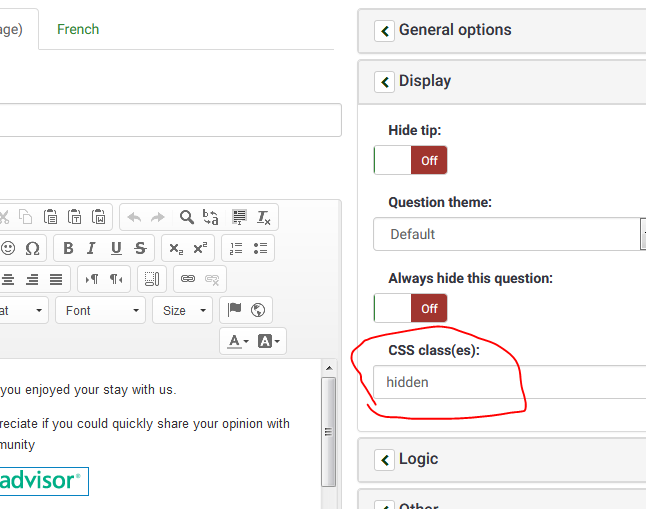Insert a special character (Omega)
This screenshot has width=646, height=509.
tap(32, 248)
